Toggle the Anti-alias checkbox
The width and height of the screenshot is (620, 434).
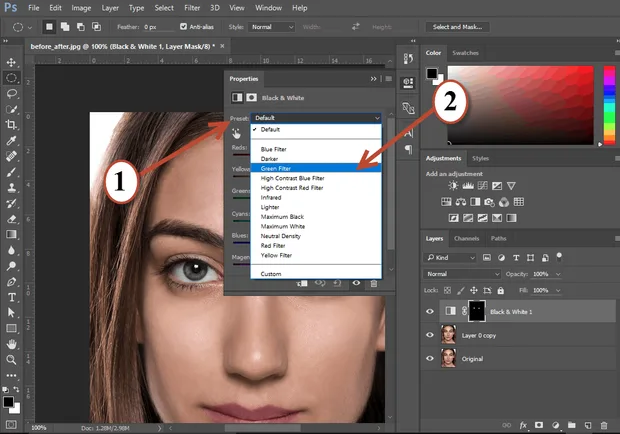[x=183, y=26]
